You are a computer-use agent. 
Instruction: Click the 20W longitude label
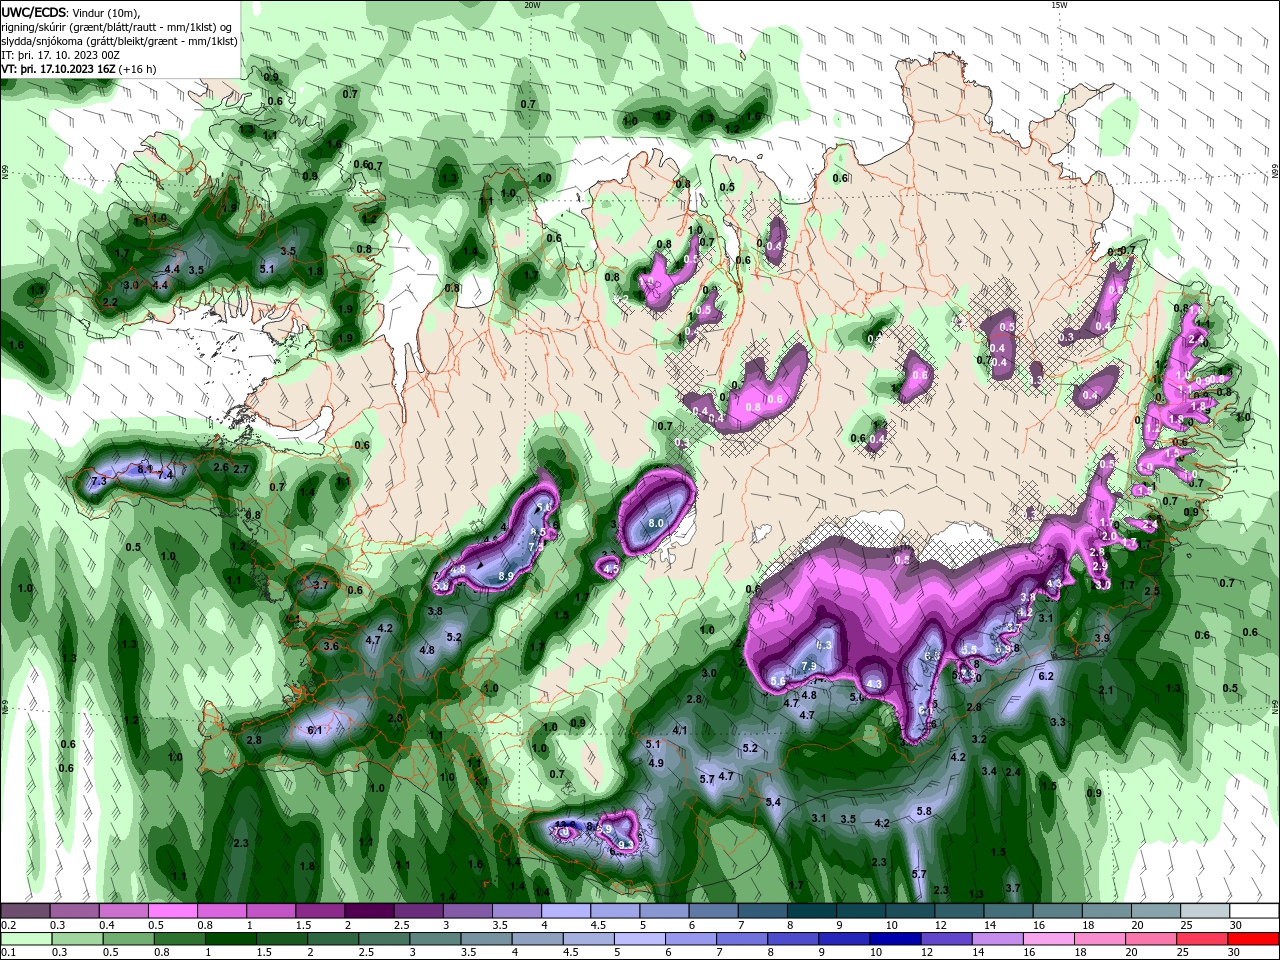coord(532,5)
